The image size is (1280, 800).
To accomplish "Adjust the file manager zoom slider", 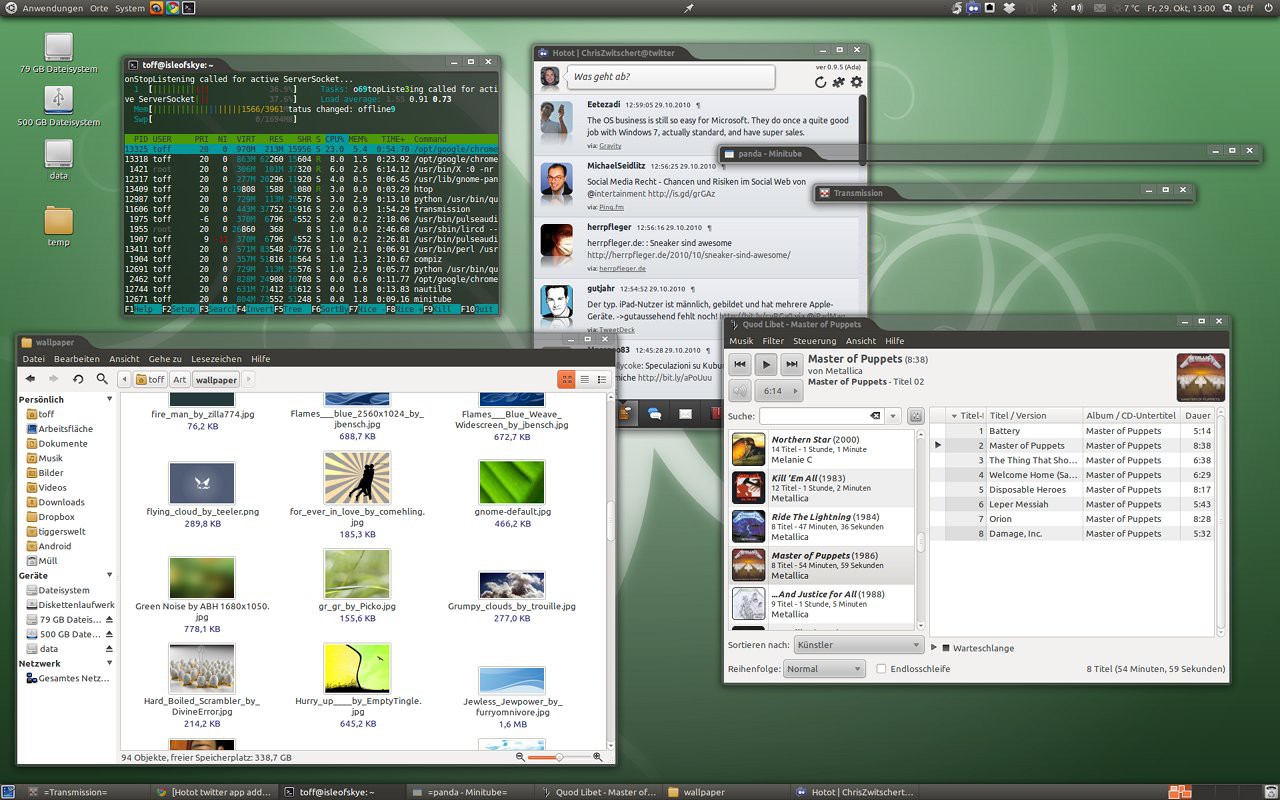I will (559, 757).
